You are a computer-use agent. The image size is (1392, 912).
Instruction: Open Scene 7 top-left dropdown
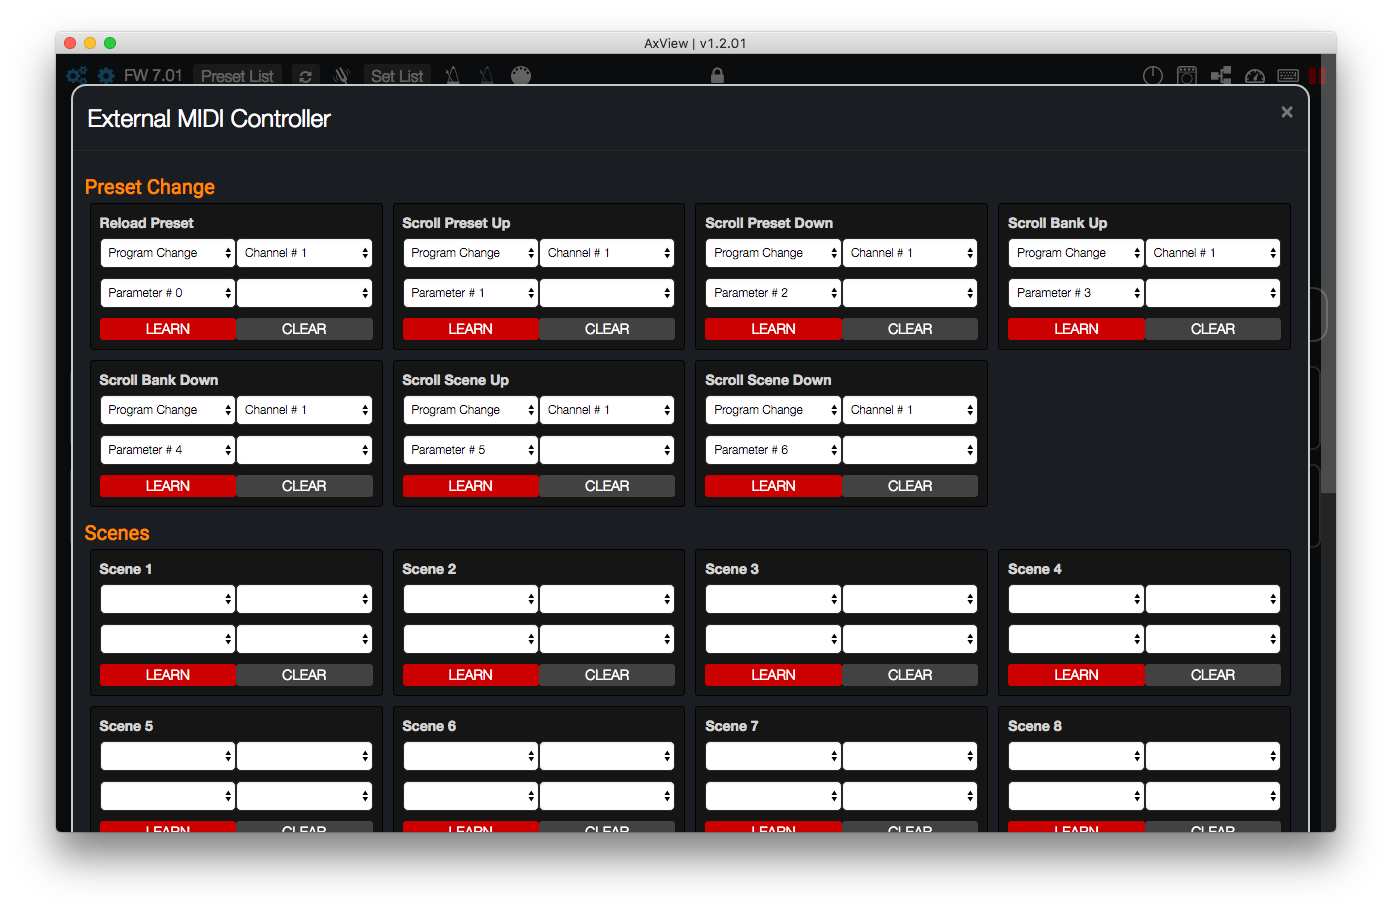coord(773,756)
